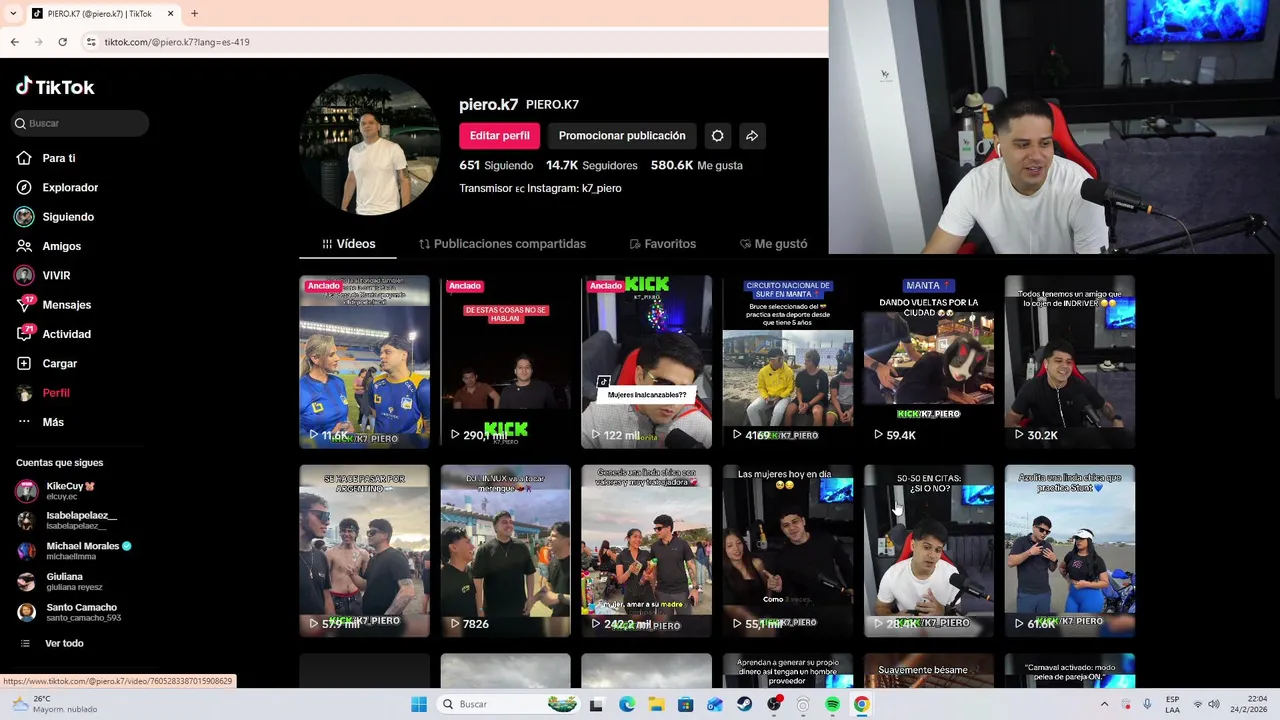Viewport: 1280px width, 720px height.
Task: Click the browser back arrow
Action: [14, 42]
